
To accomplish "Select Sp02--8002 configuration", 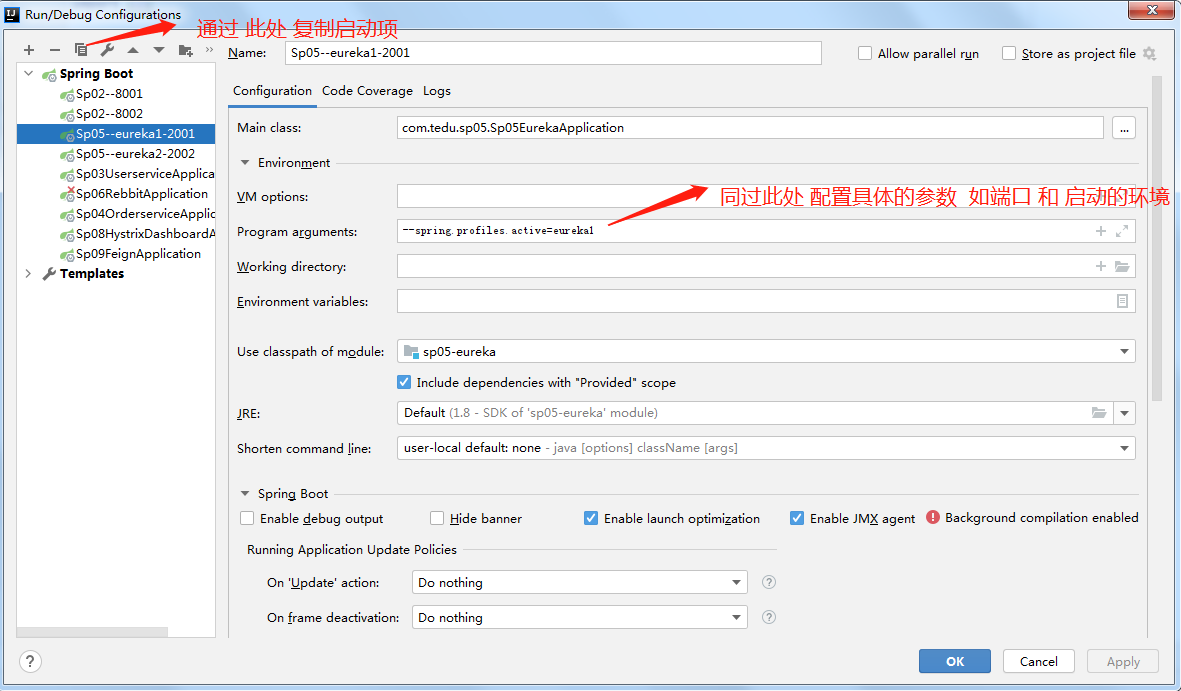I will point(108,114).
